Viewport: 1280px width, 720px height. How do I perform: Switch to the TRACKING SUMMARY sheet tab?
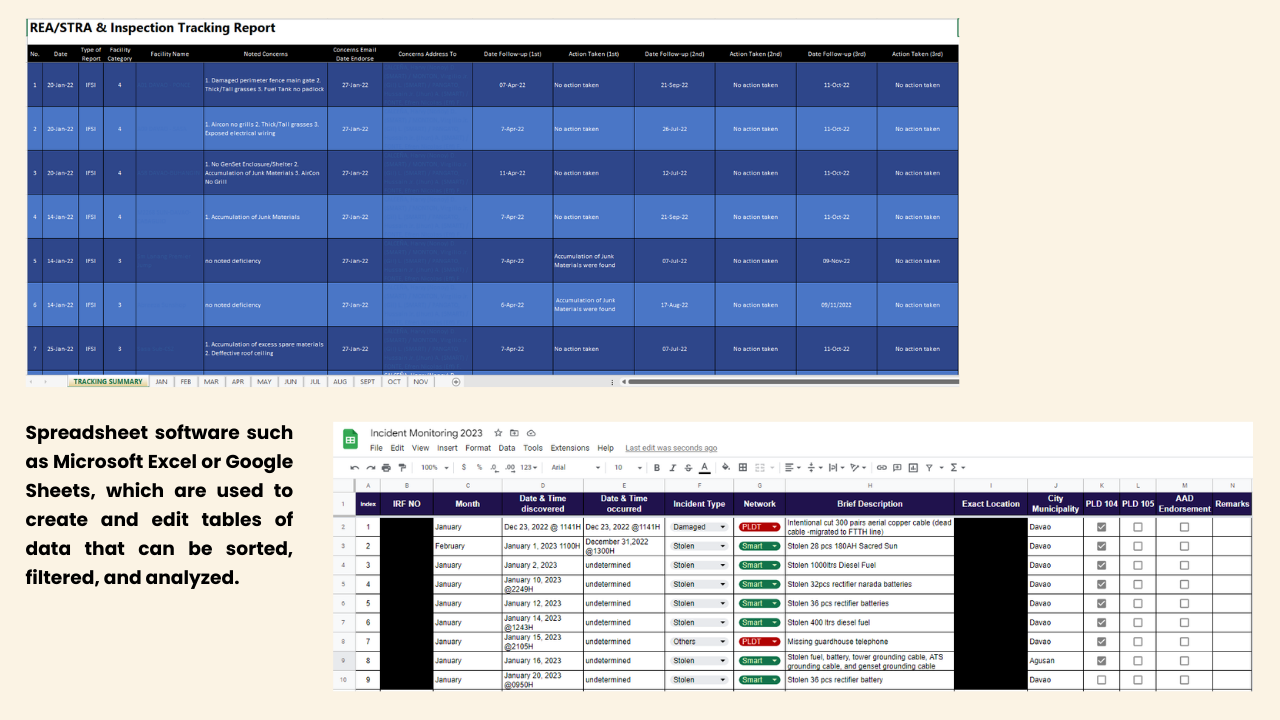tap(108, 381)
